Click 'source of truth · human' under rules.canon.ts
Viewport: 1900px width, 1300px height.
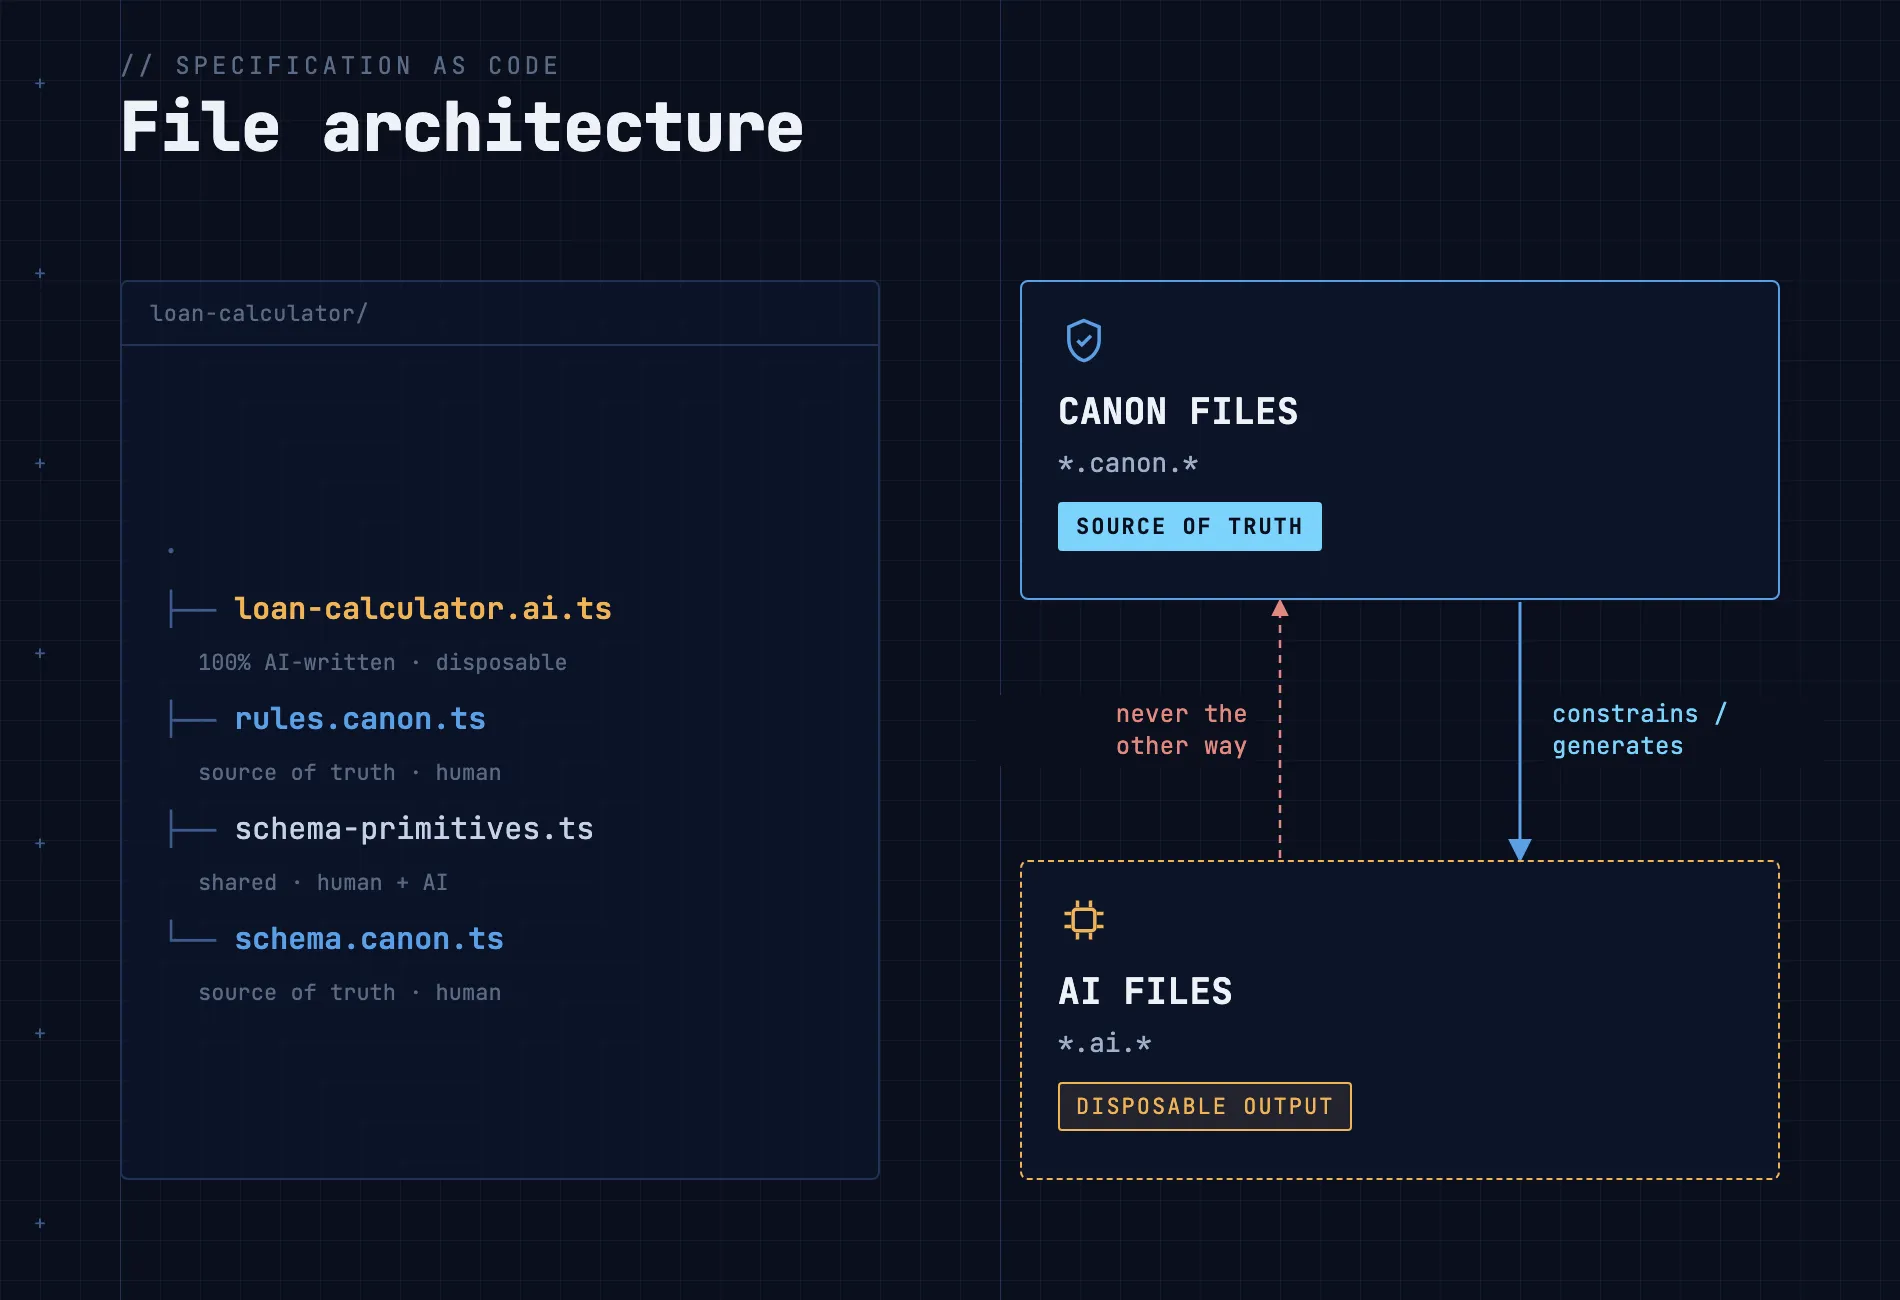350,773
